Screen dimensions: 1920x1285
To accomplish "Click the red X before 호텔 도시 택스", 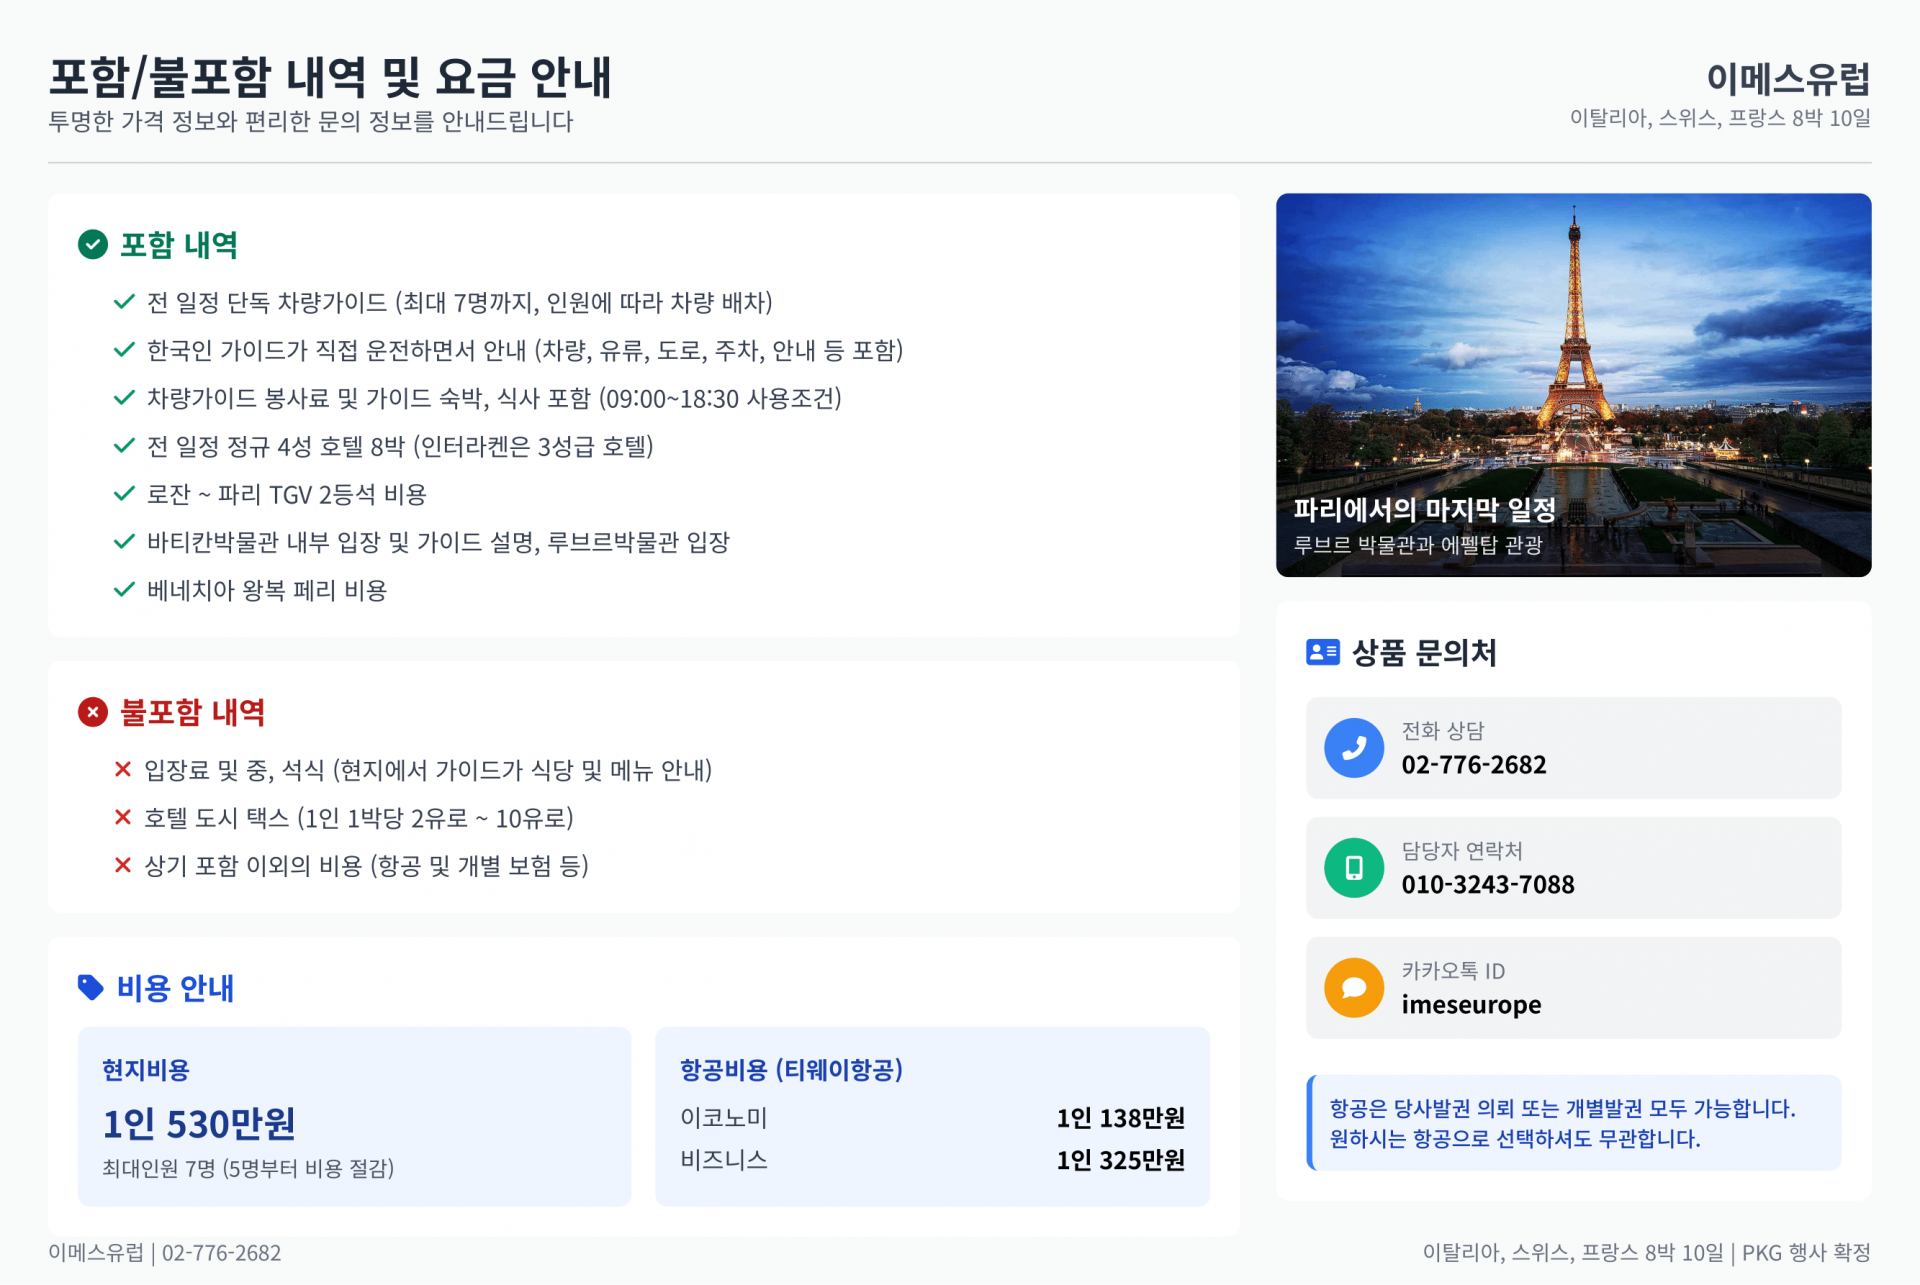I will pos(123,817).
